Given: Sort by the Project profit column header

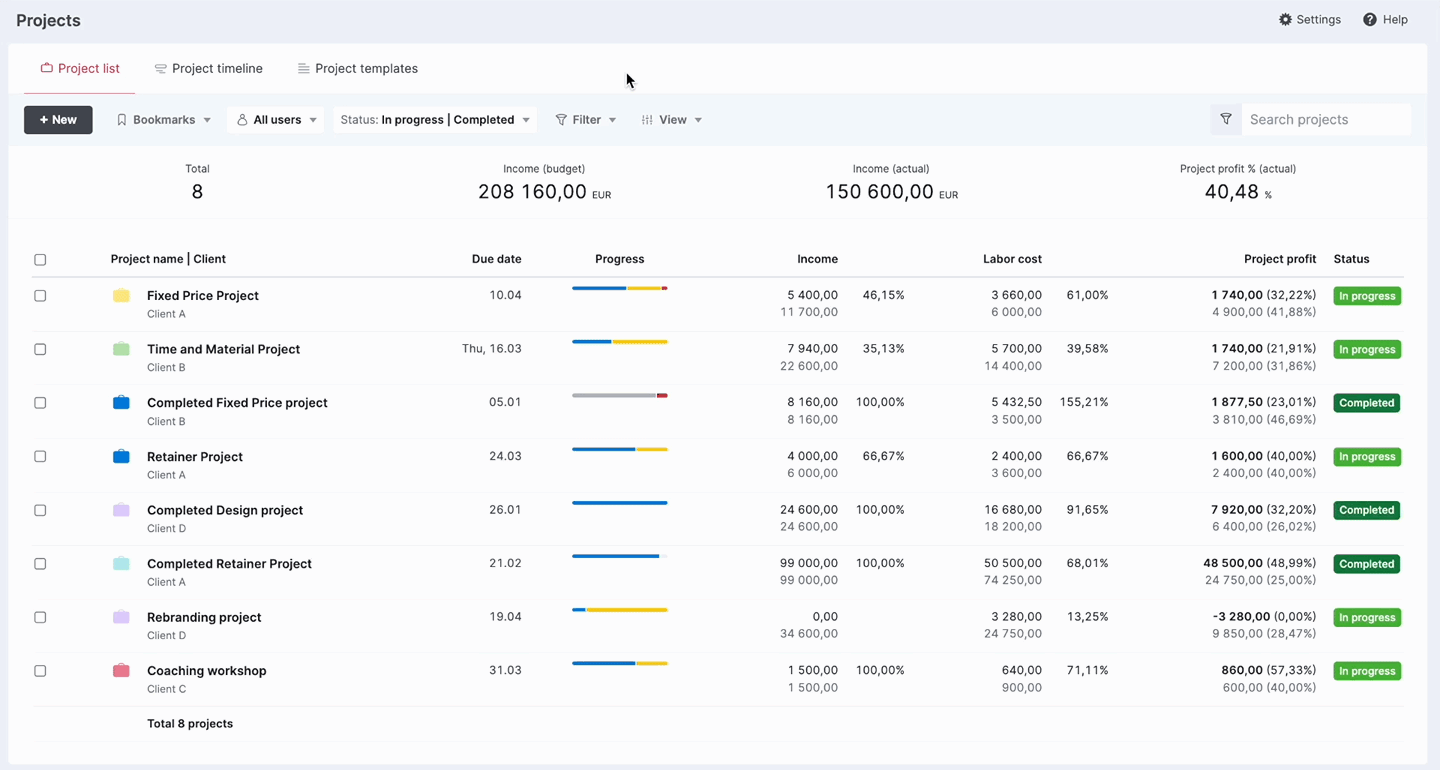Looking at the screenshot, I should [x=1280, y=259].
